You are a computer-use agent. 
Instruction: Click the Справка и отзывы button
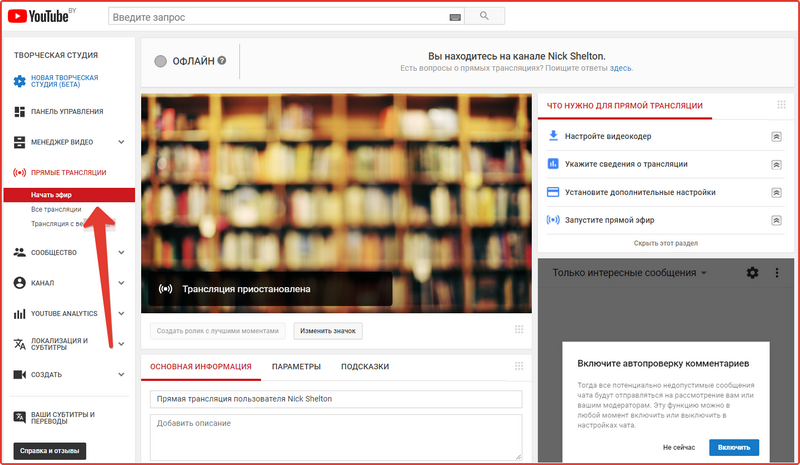(x=49, y=451)
